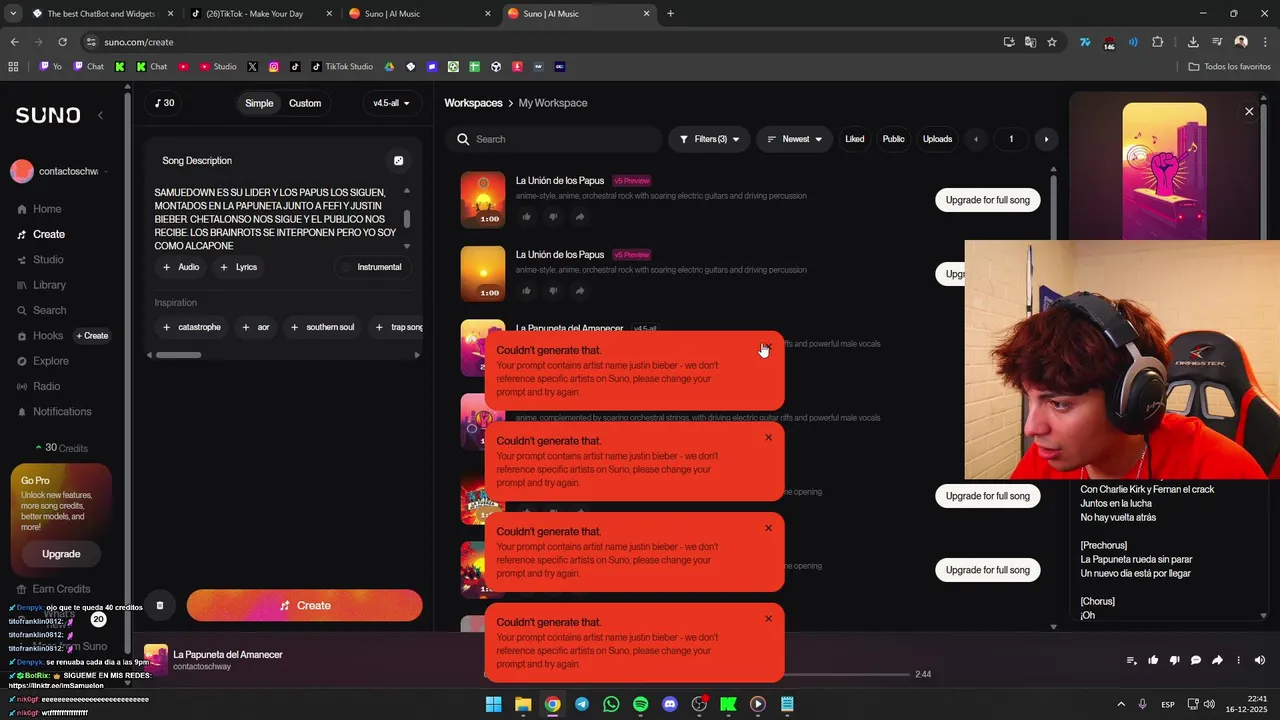The image size is (1280, 720).
Task: Dislike the playing song in player bar
Action: click(1174, 660)
